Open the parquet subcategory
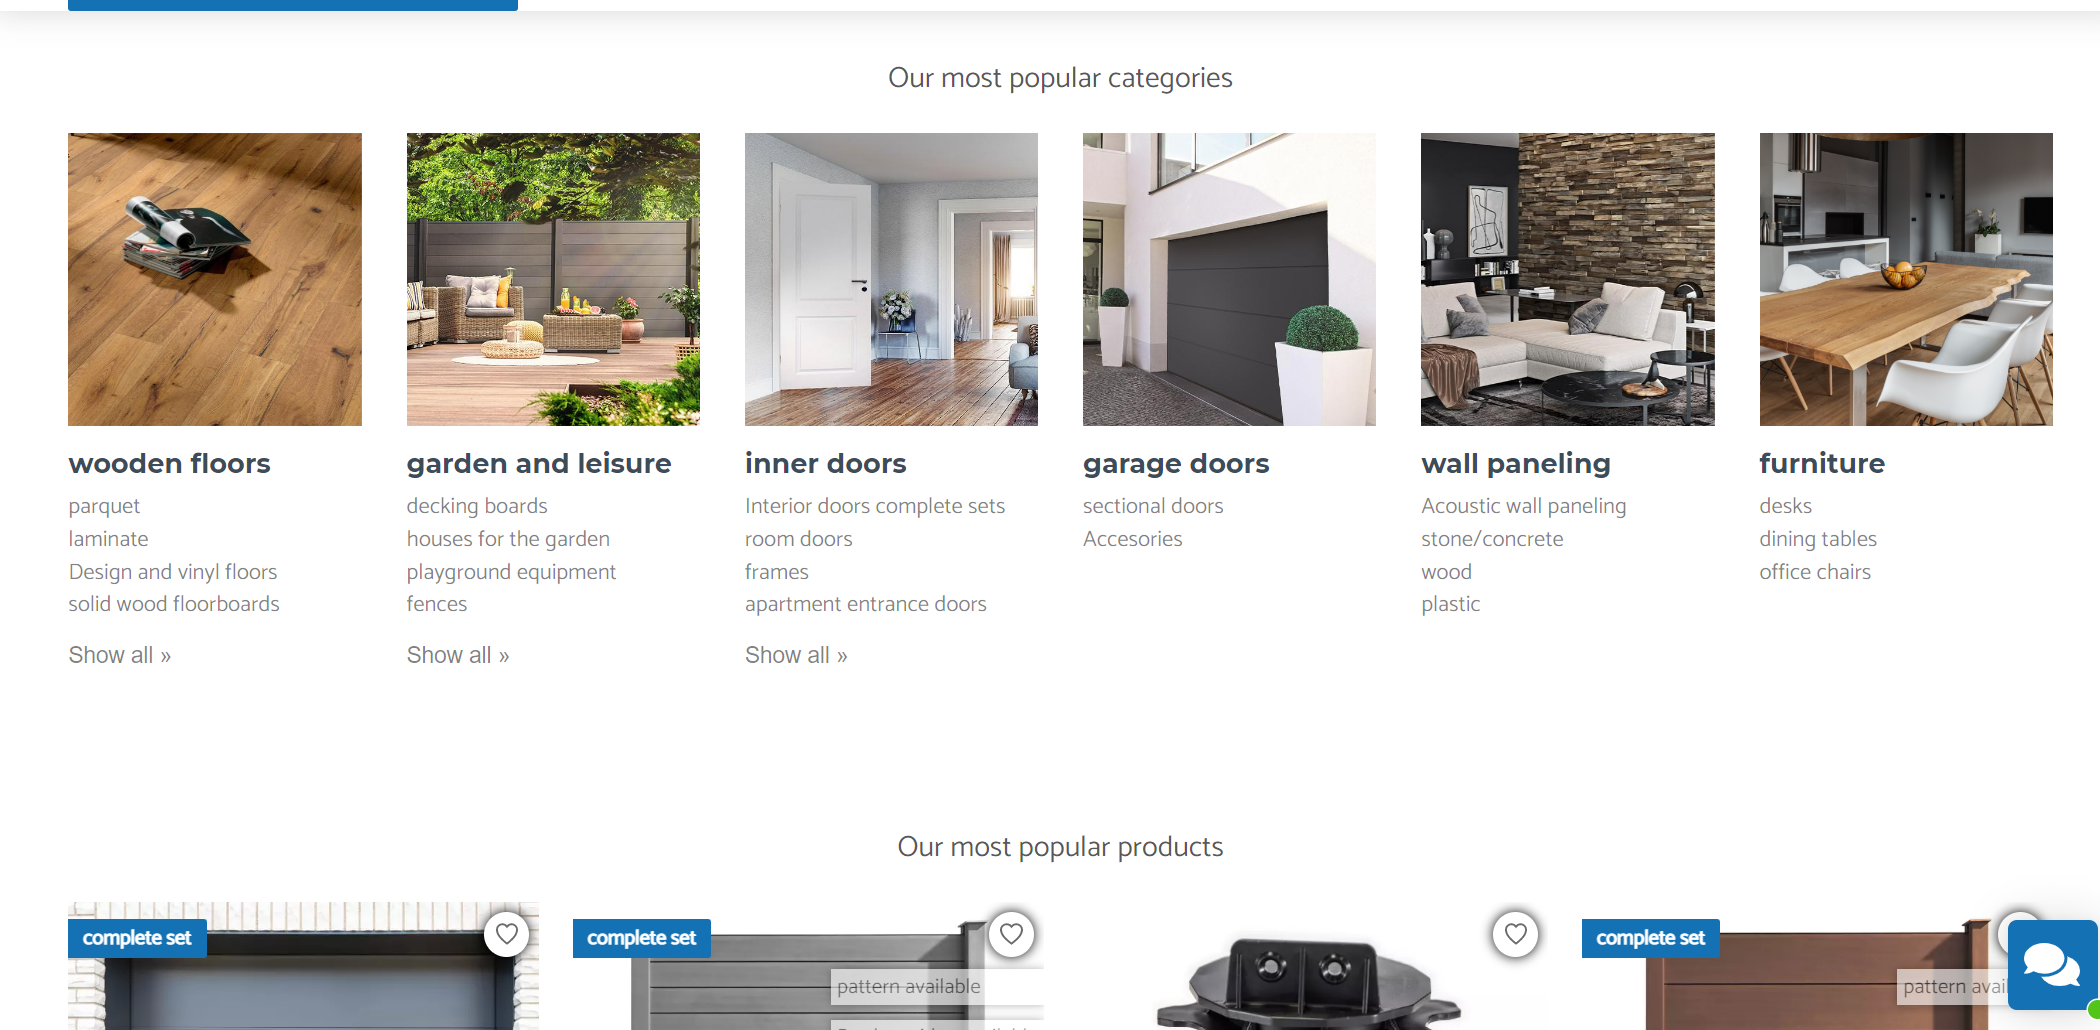 click(x=104, y=506)
